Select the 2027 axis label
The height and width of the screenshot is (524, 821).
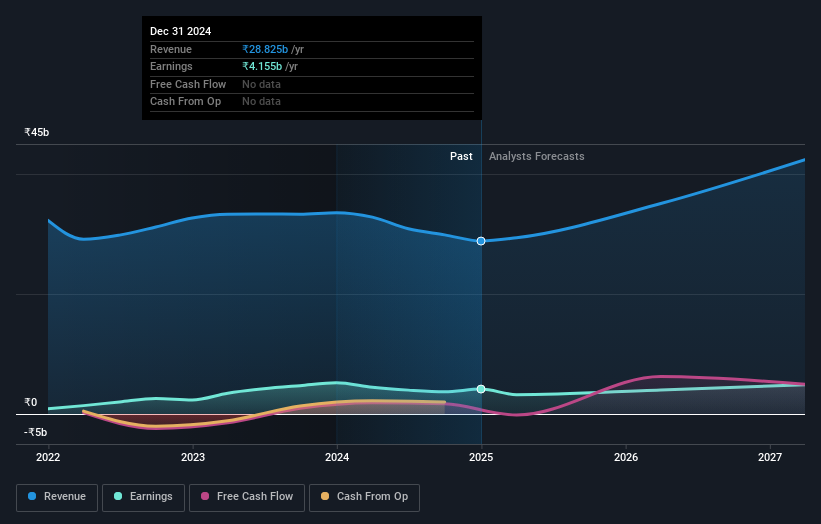pyautogui.click(x=770, y=457)
